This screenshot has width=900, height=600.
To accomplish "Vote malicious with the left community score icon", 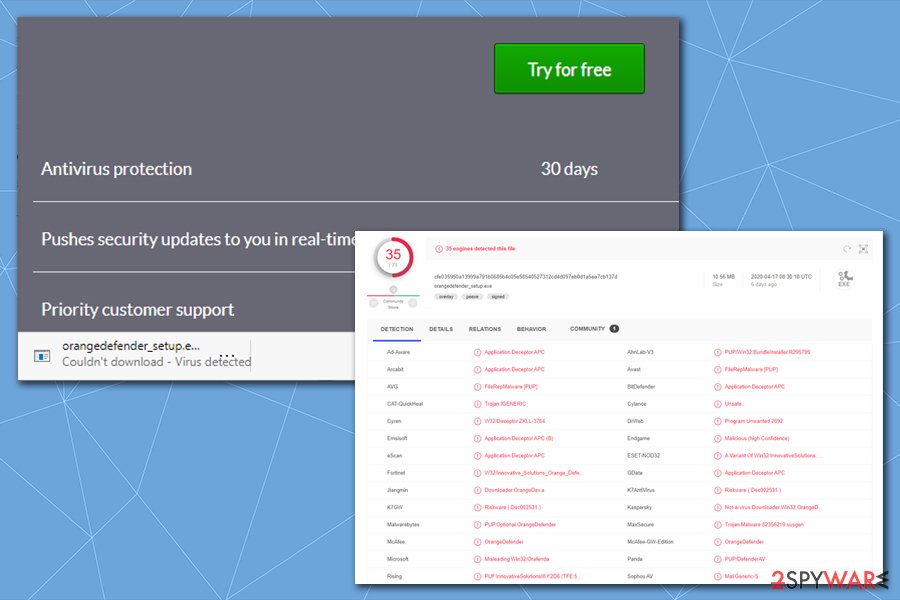I will point(374,303).
